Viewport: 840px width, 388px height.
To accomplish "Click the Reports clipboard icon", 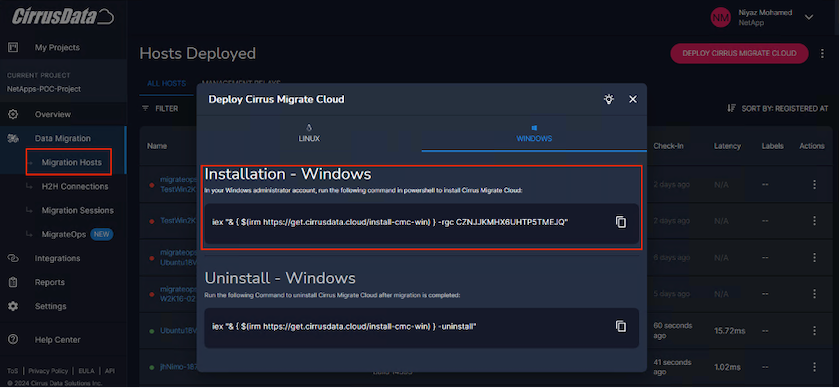I will point(13,282).
